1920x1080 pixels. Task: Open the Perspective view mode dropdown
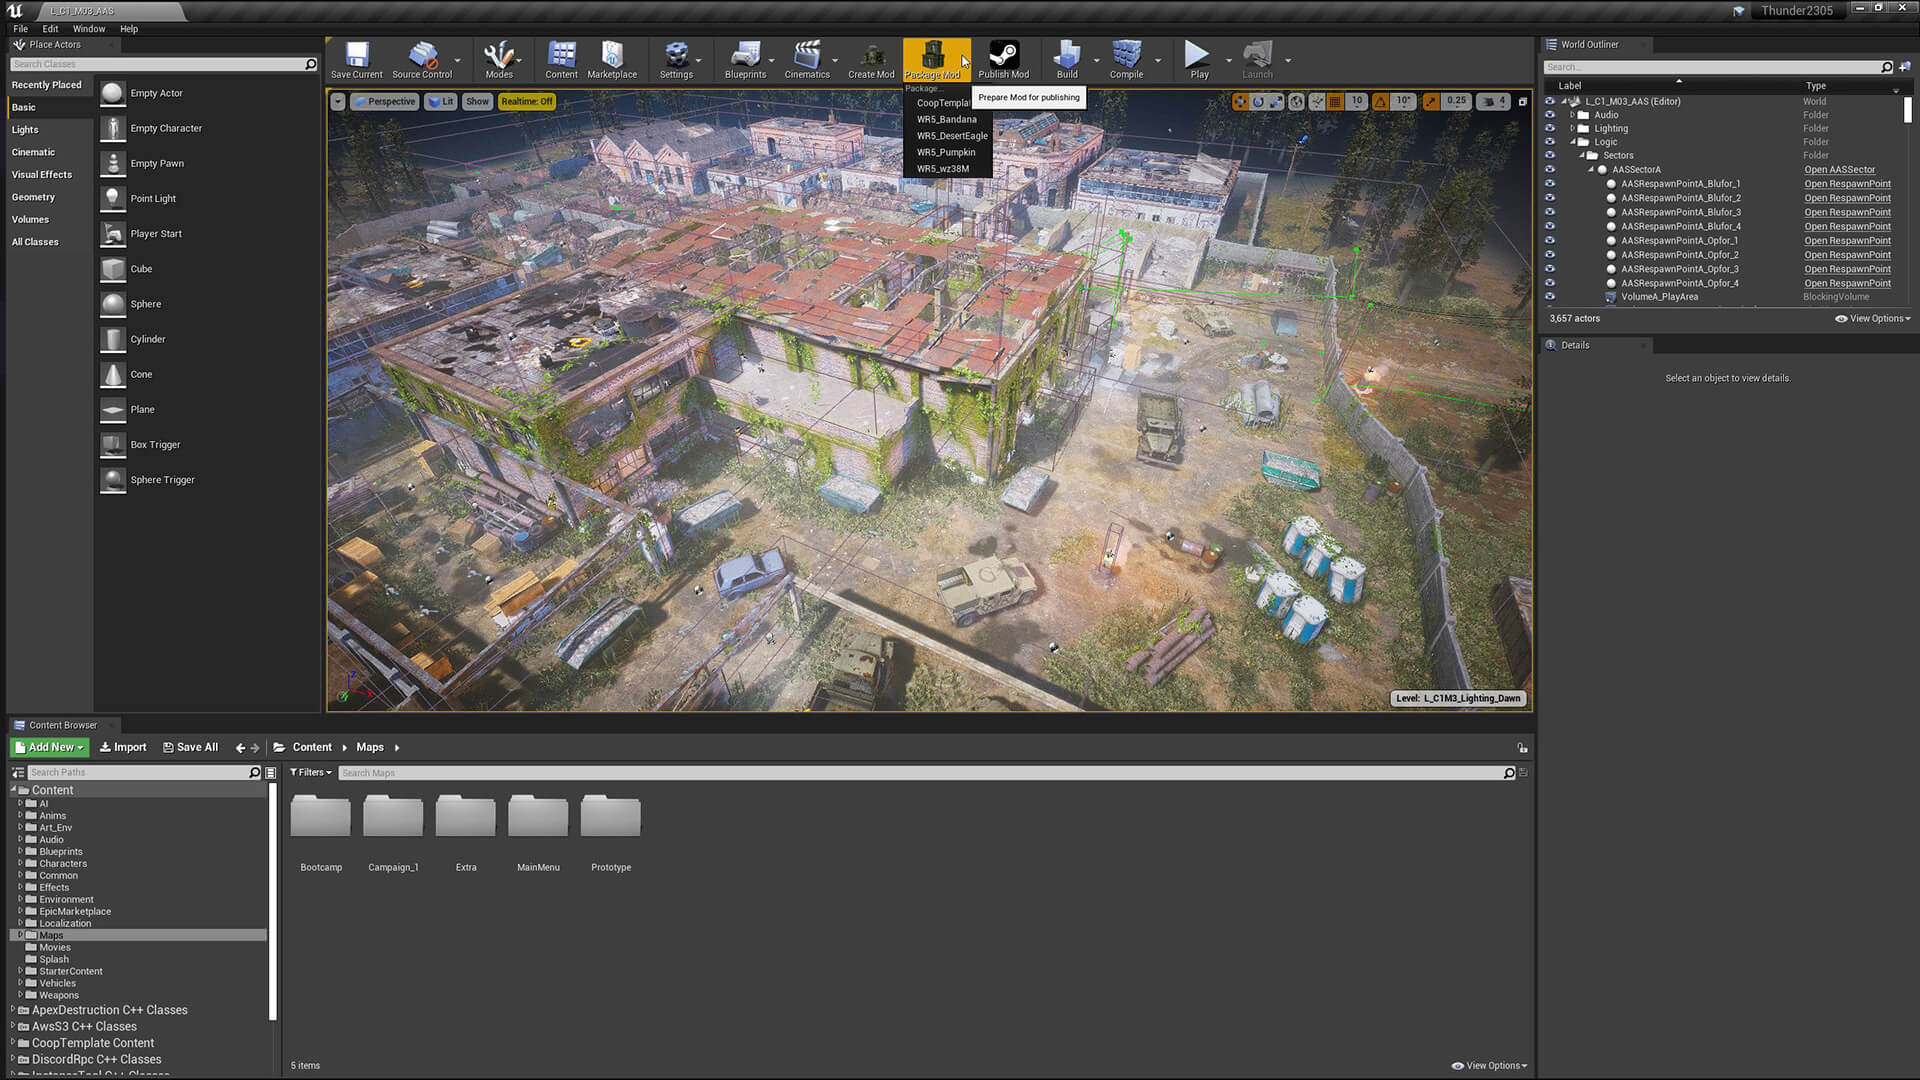point(384,101)
